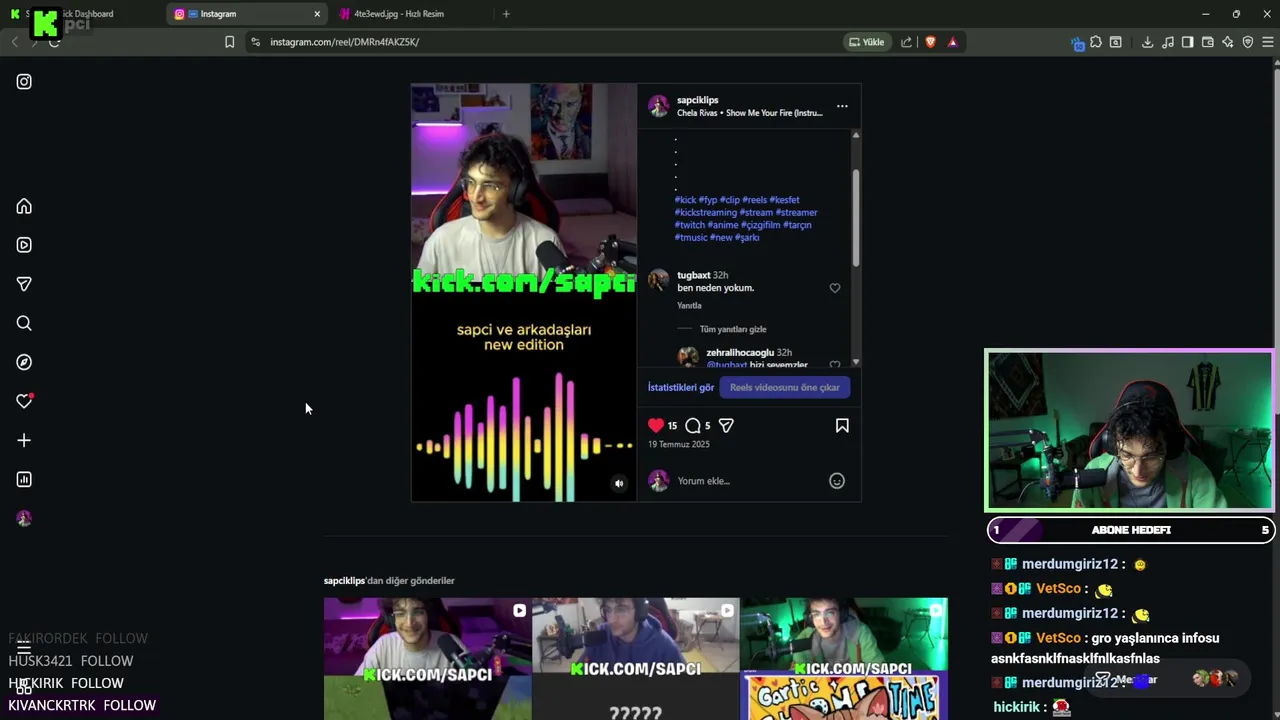
Task: Open the browser main menu icon
Action: [x=1268, y=42]
